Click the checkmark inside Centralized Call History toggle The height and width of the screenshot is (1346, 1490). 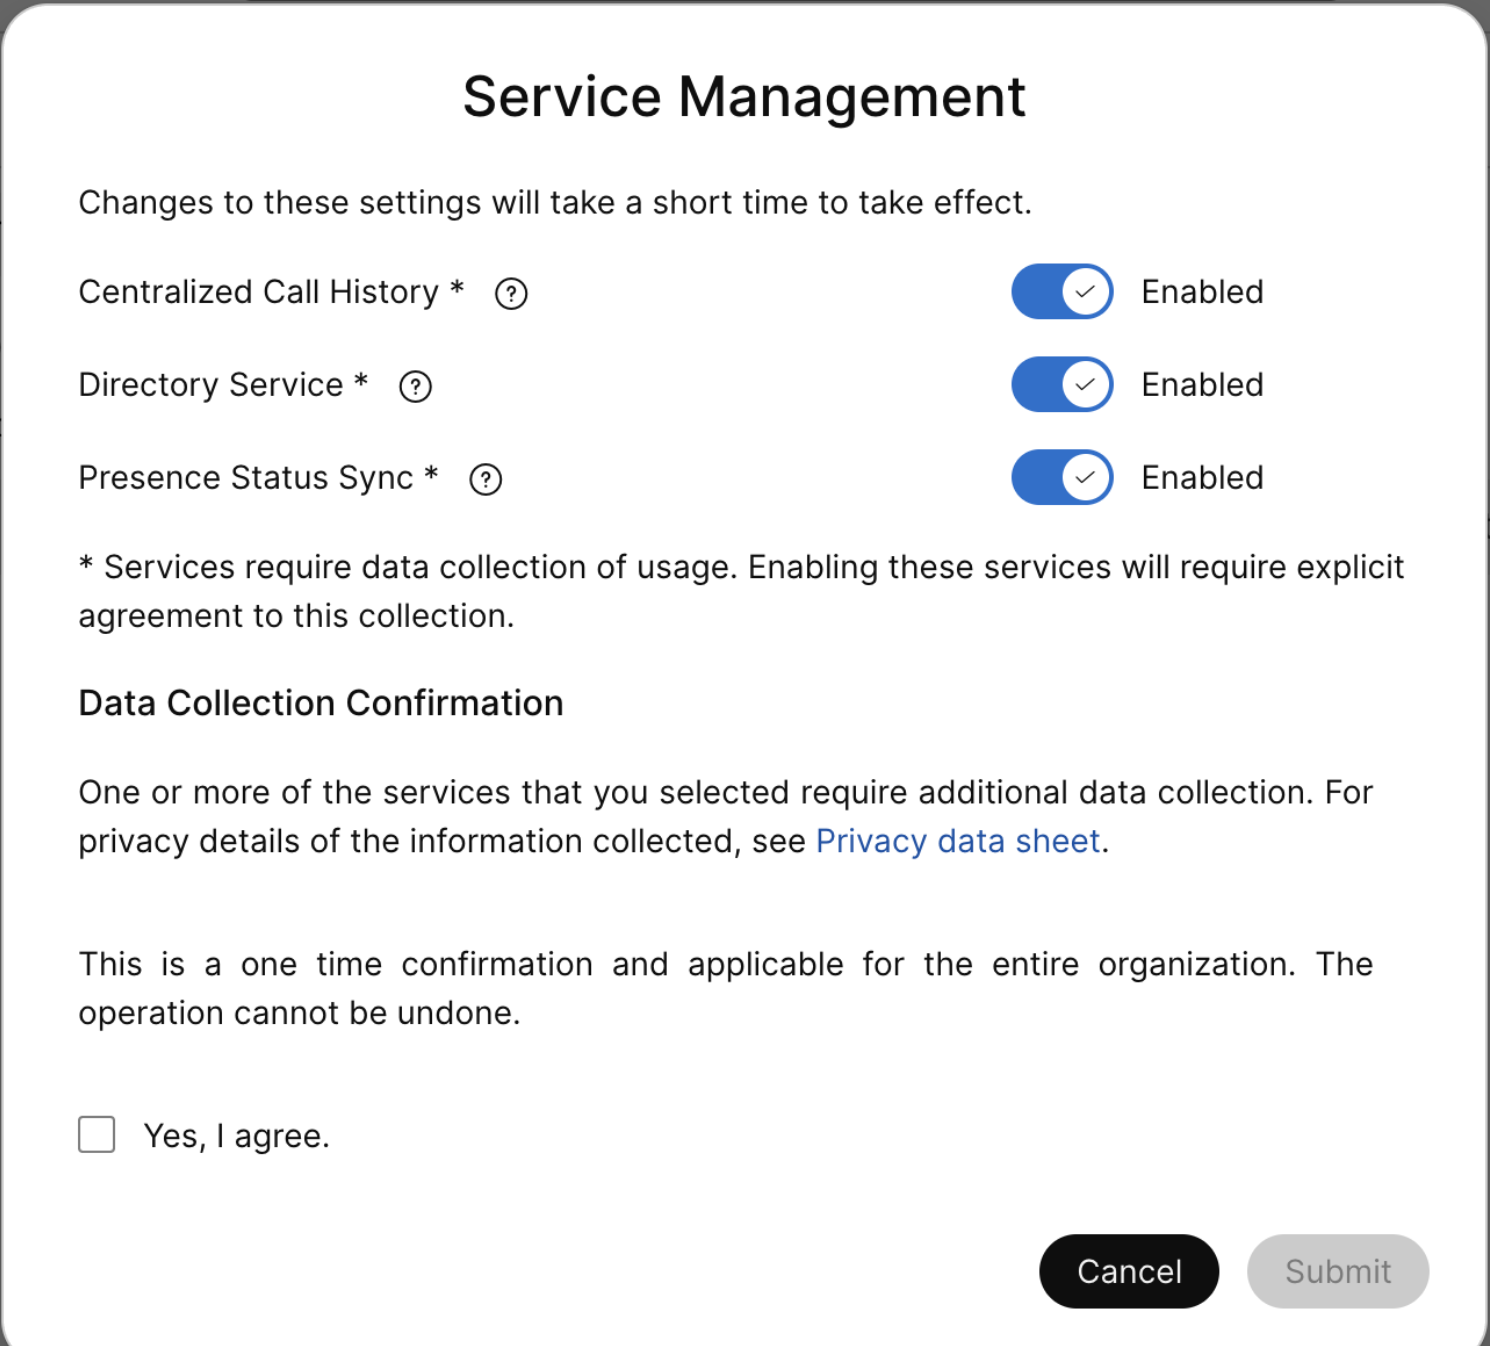[1083, 291]
